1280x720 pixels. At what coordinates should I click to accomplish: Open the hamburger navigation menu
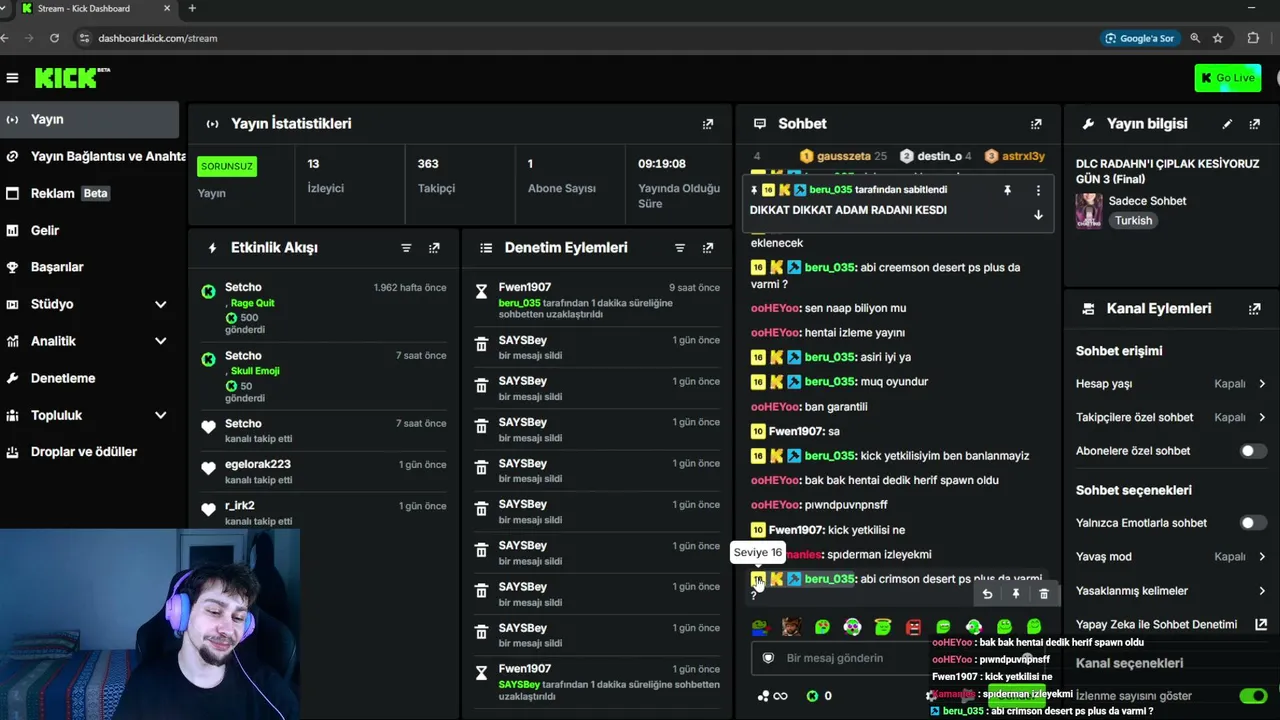tap(12, 78)
